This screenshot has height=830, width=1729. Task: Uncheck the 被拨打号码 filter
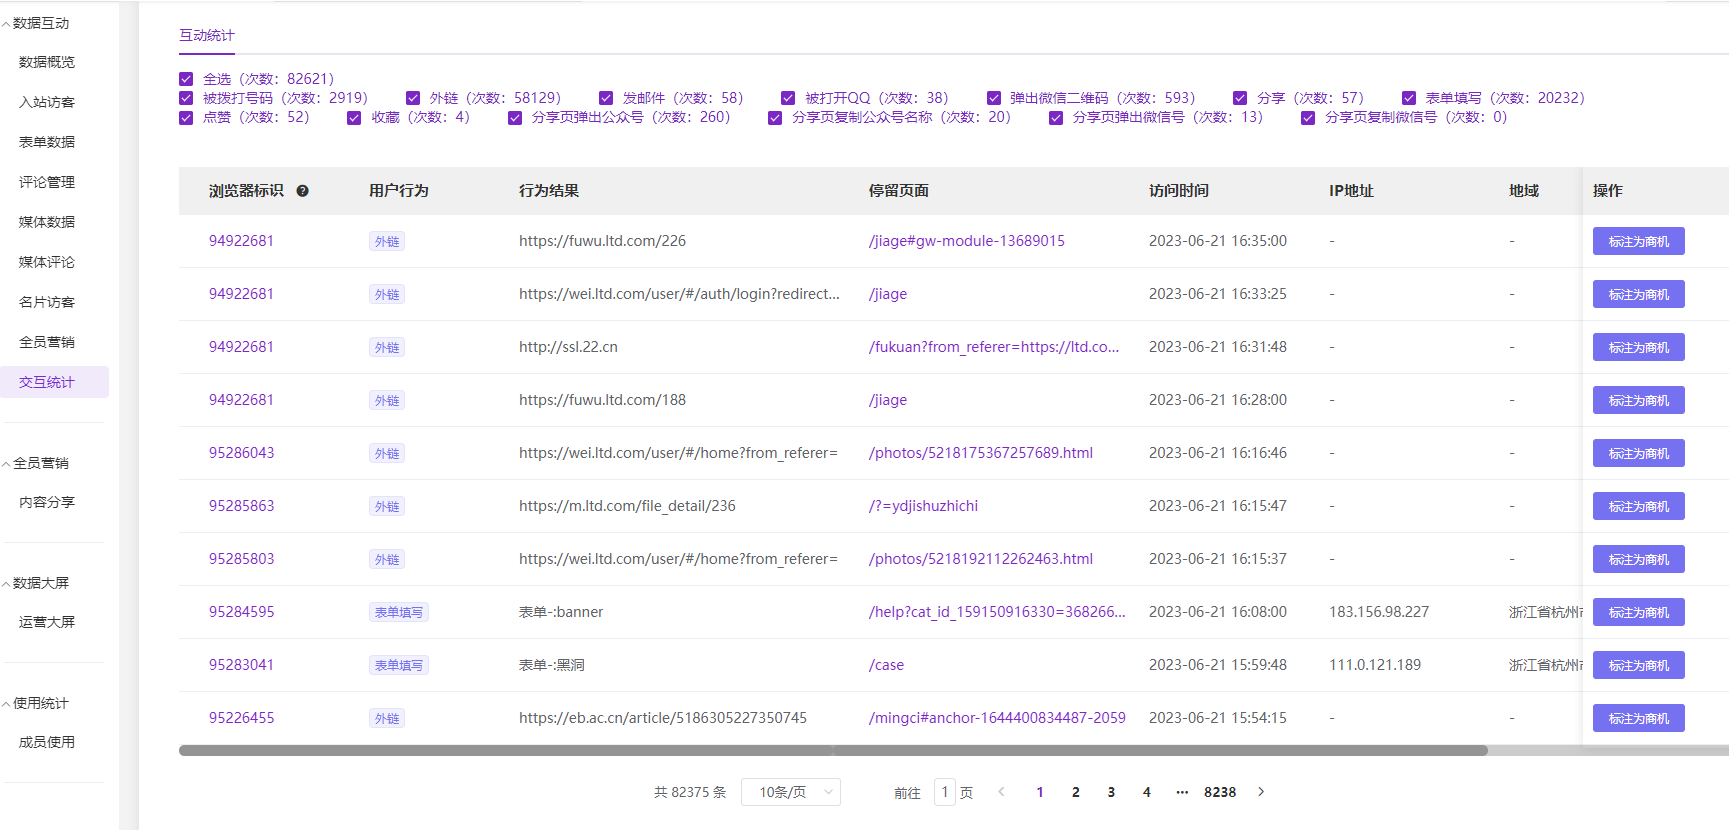(x=186, y=98)
